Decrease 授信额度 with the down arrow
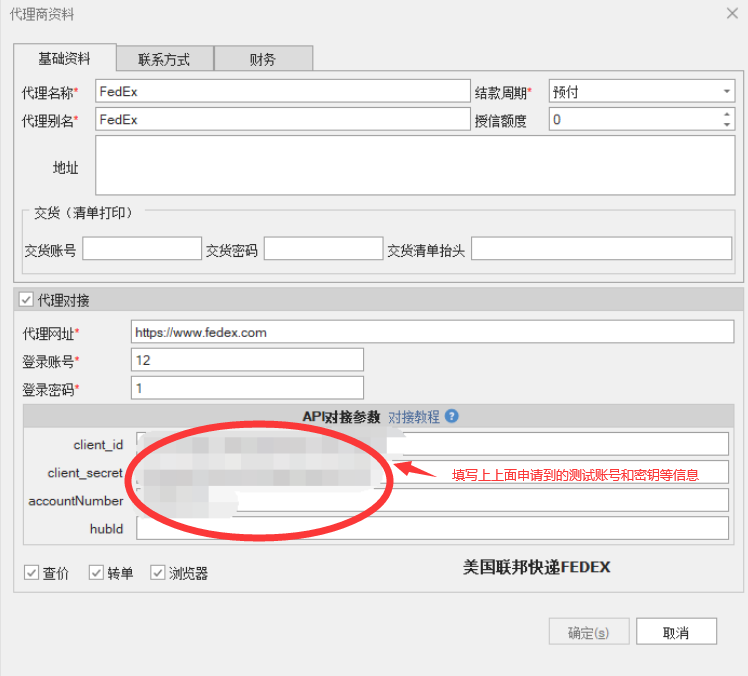 726,125
